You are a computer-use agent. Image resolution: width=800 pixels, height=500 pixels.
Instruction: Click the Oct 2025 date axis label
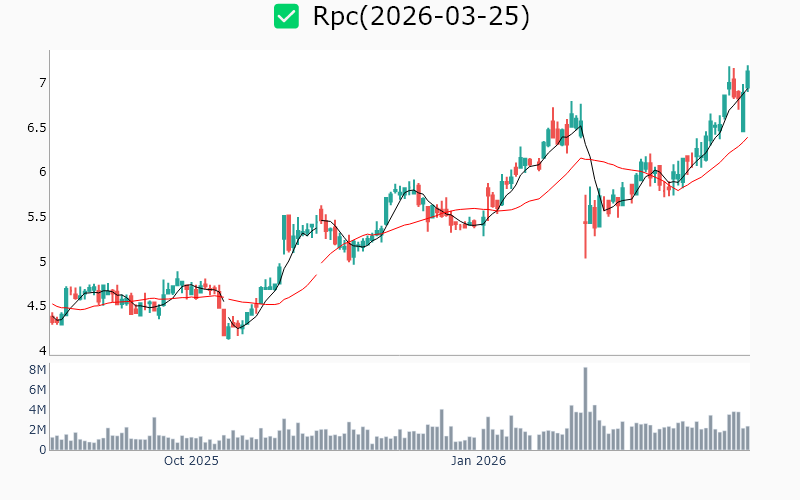point(191,461)
